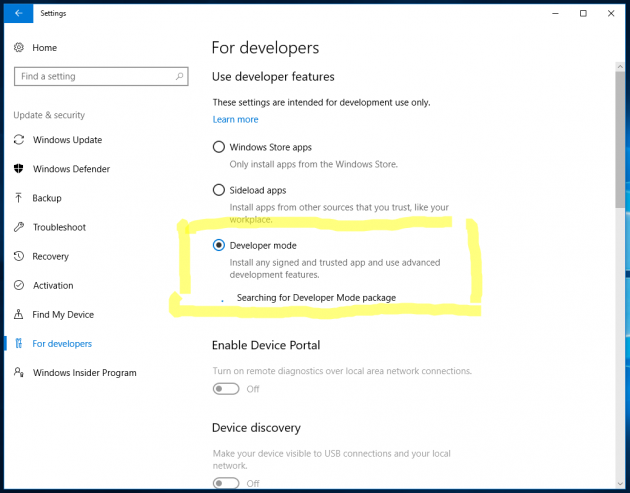
Task: Go to Find My Device settings
Action: coord(63,315)
